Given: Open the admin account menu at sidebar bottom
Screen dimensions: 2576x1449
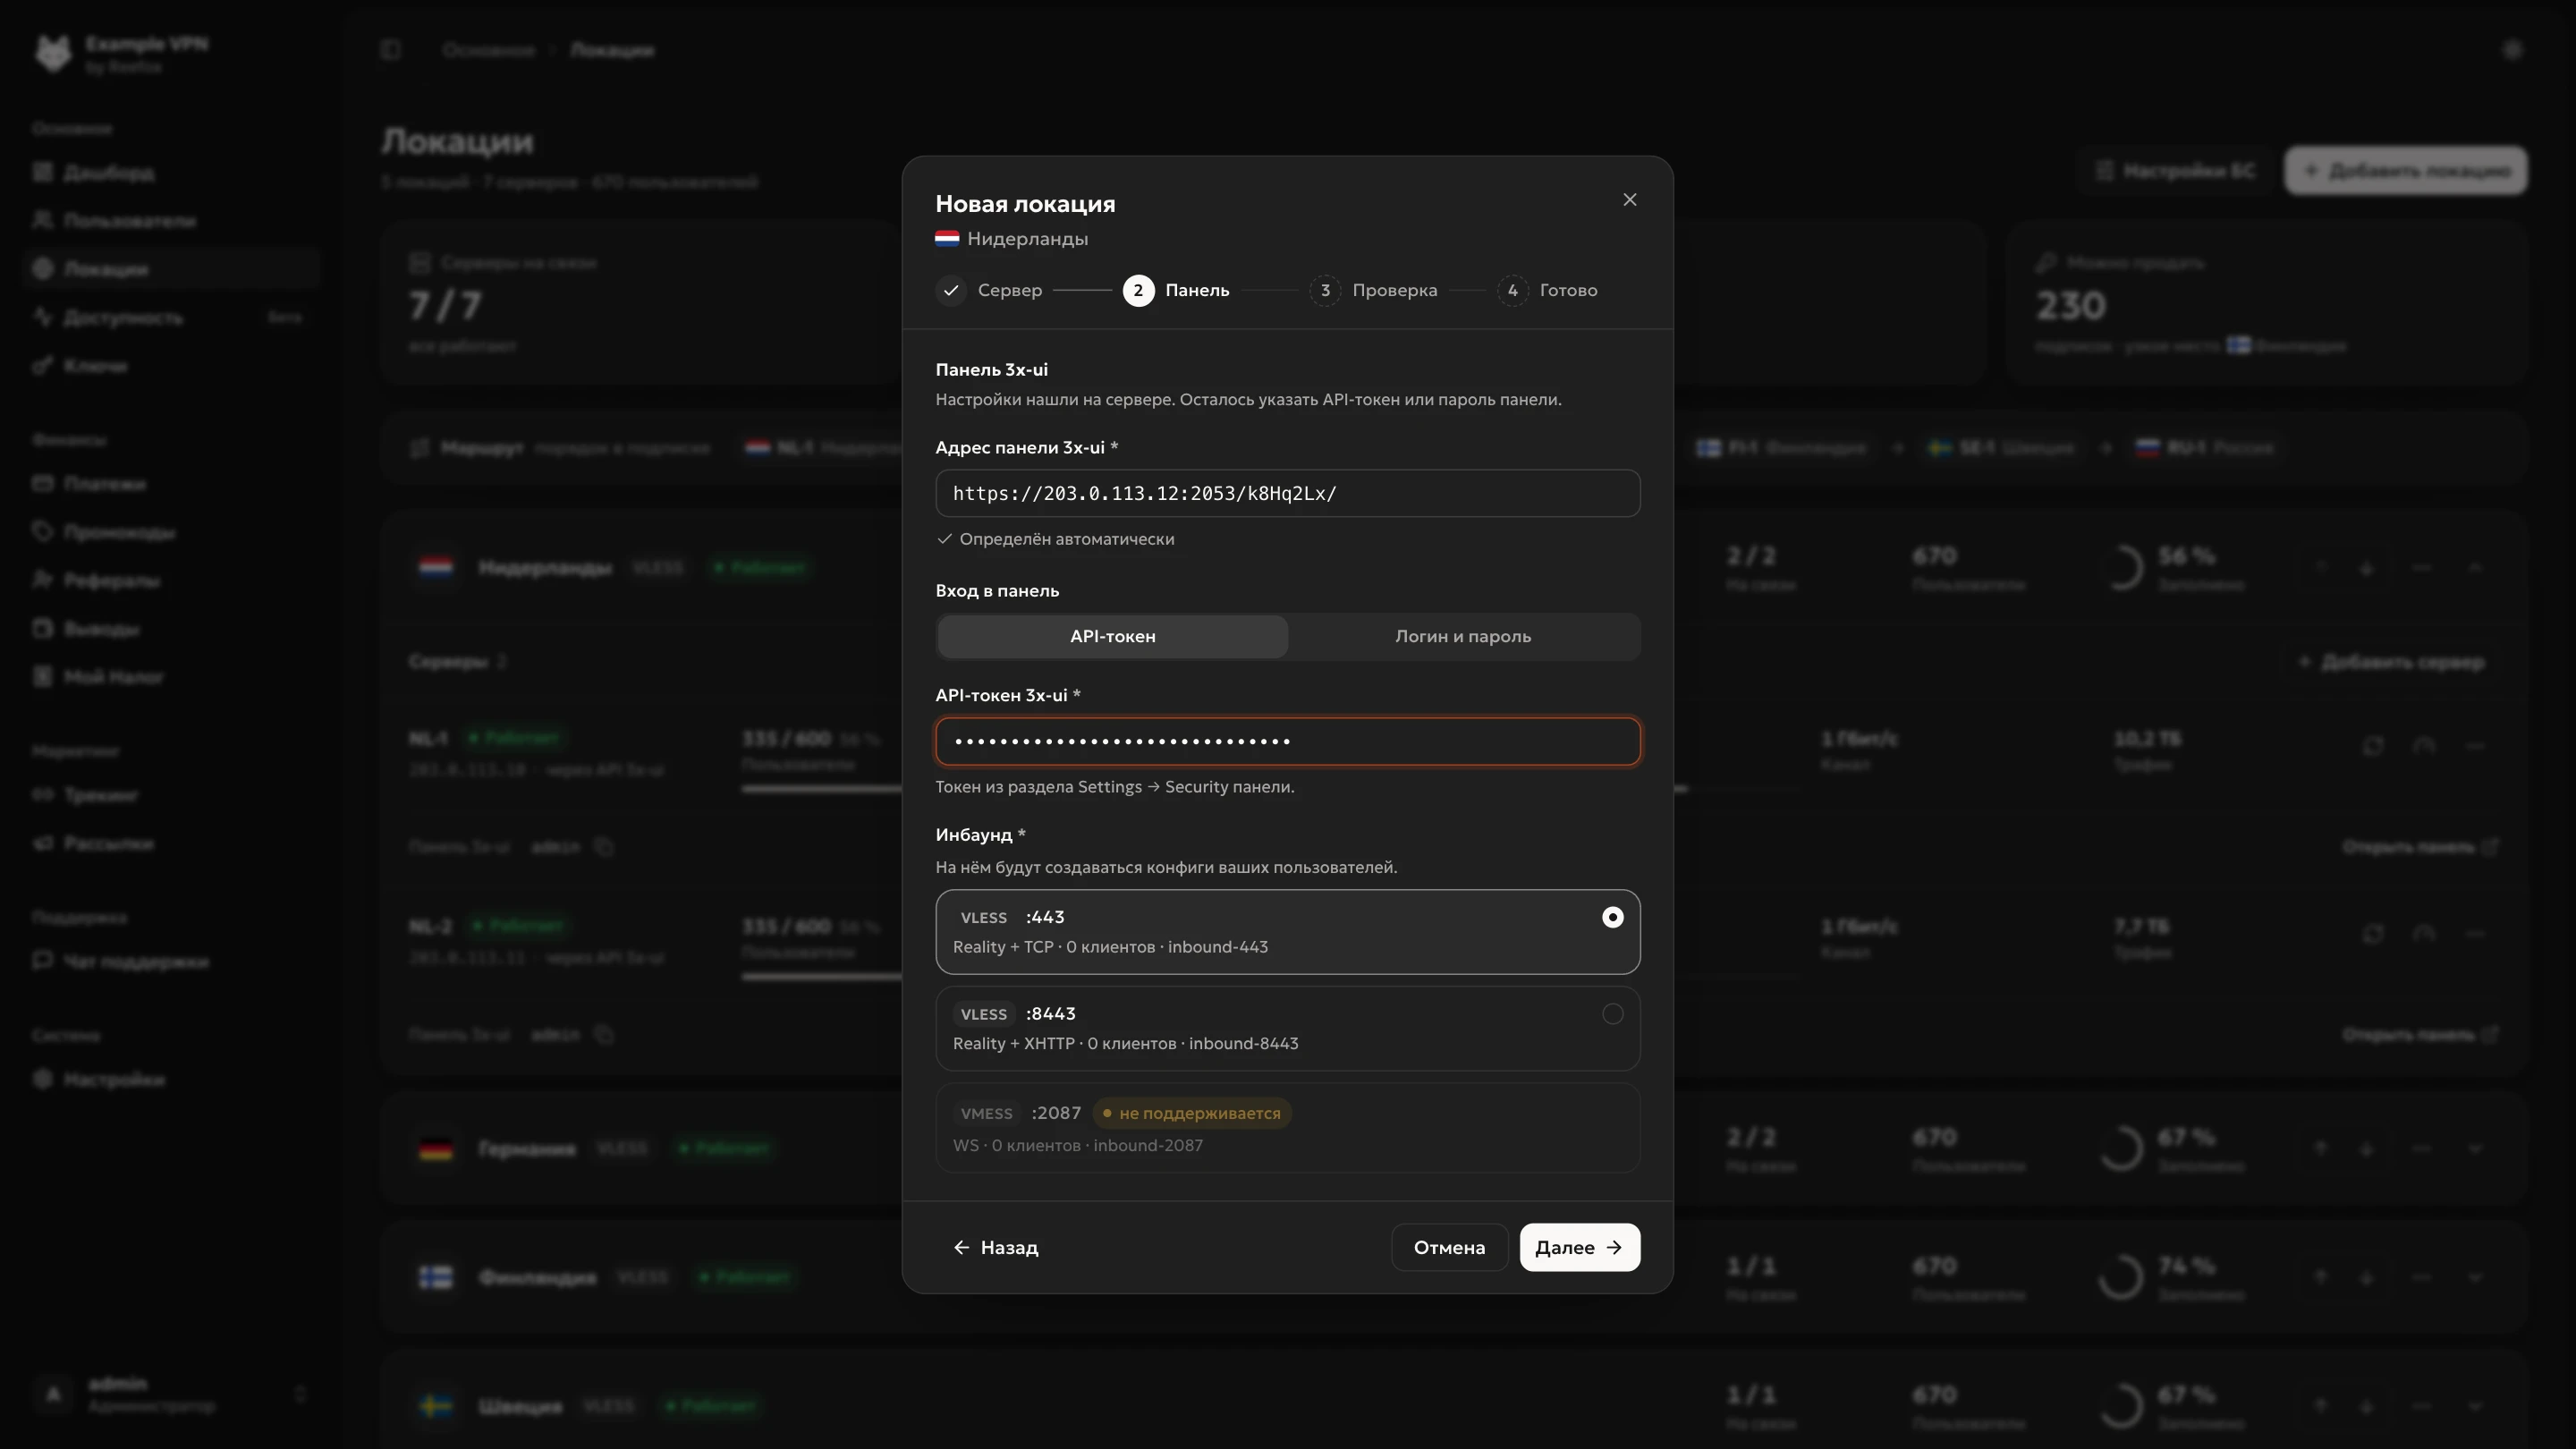Looking at the screenshot, I should [x=170, y=1394].
